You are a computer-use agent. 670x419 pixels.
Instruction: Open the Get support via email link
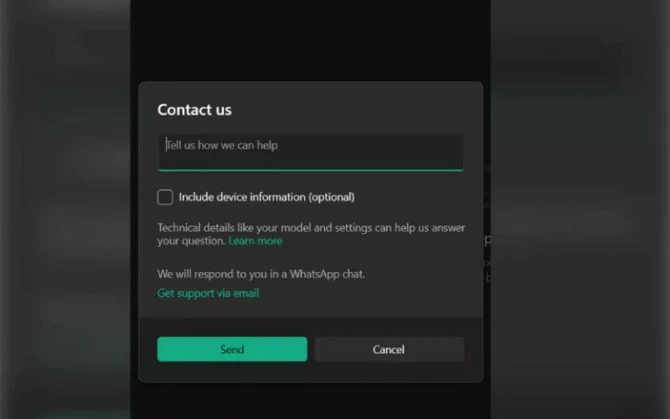[x=208, y=293]
